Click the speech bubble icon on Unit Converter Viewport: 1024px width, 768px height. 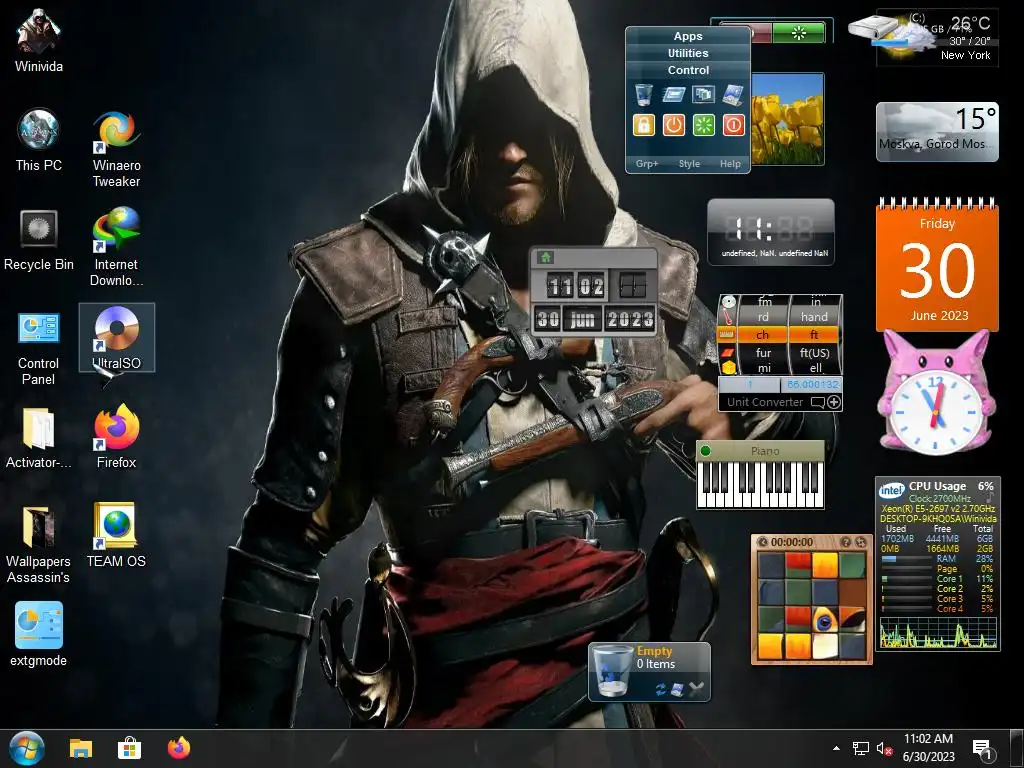click(818, 402)
